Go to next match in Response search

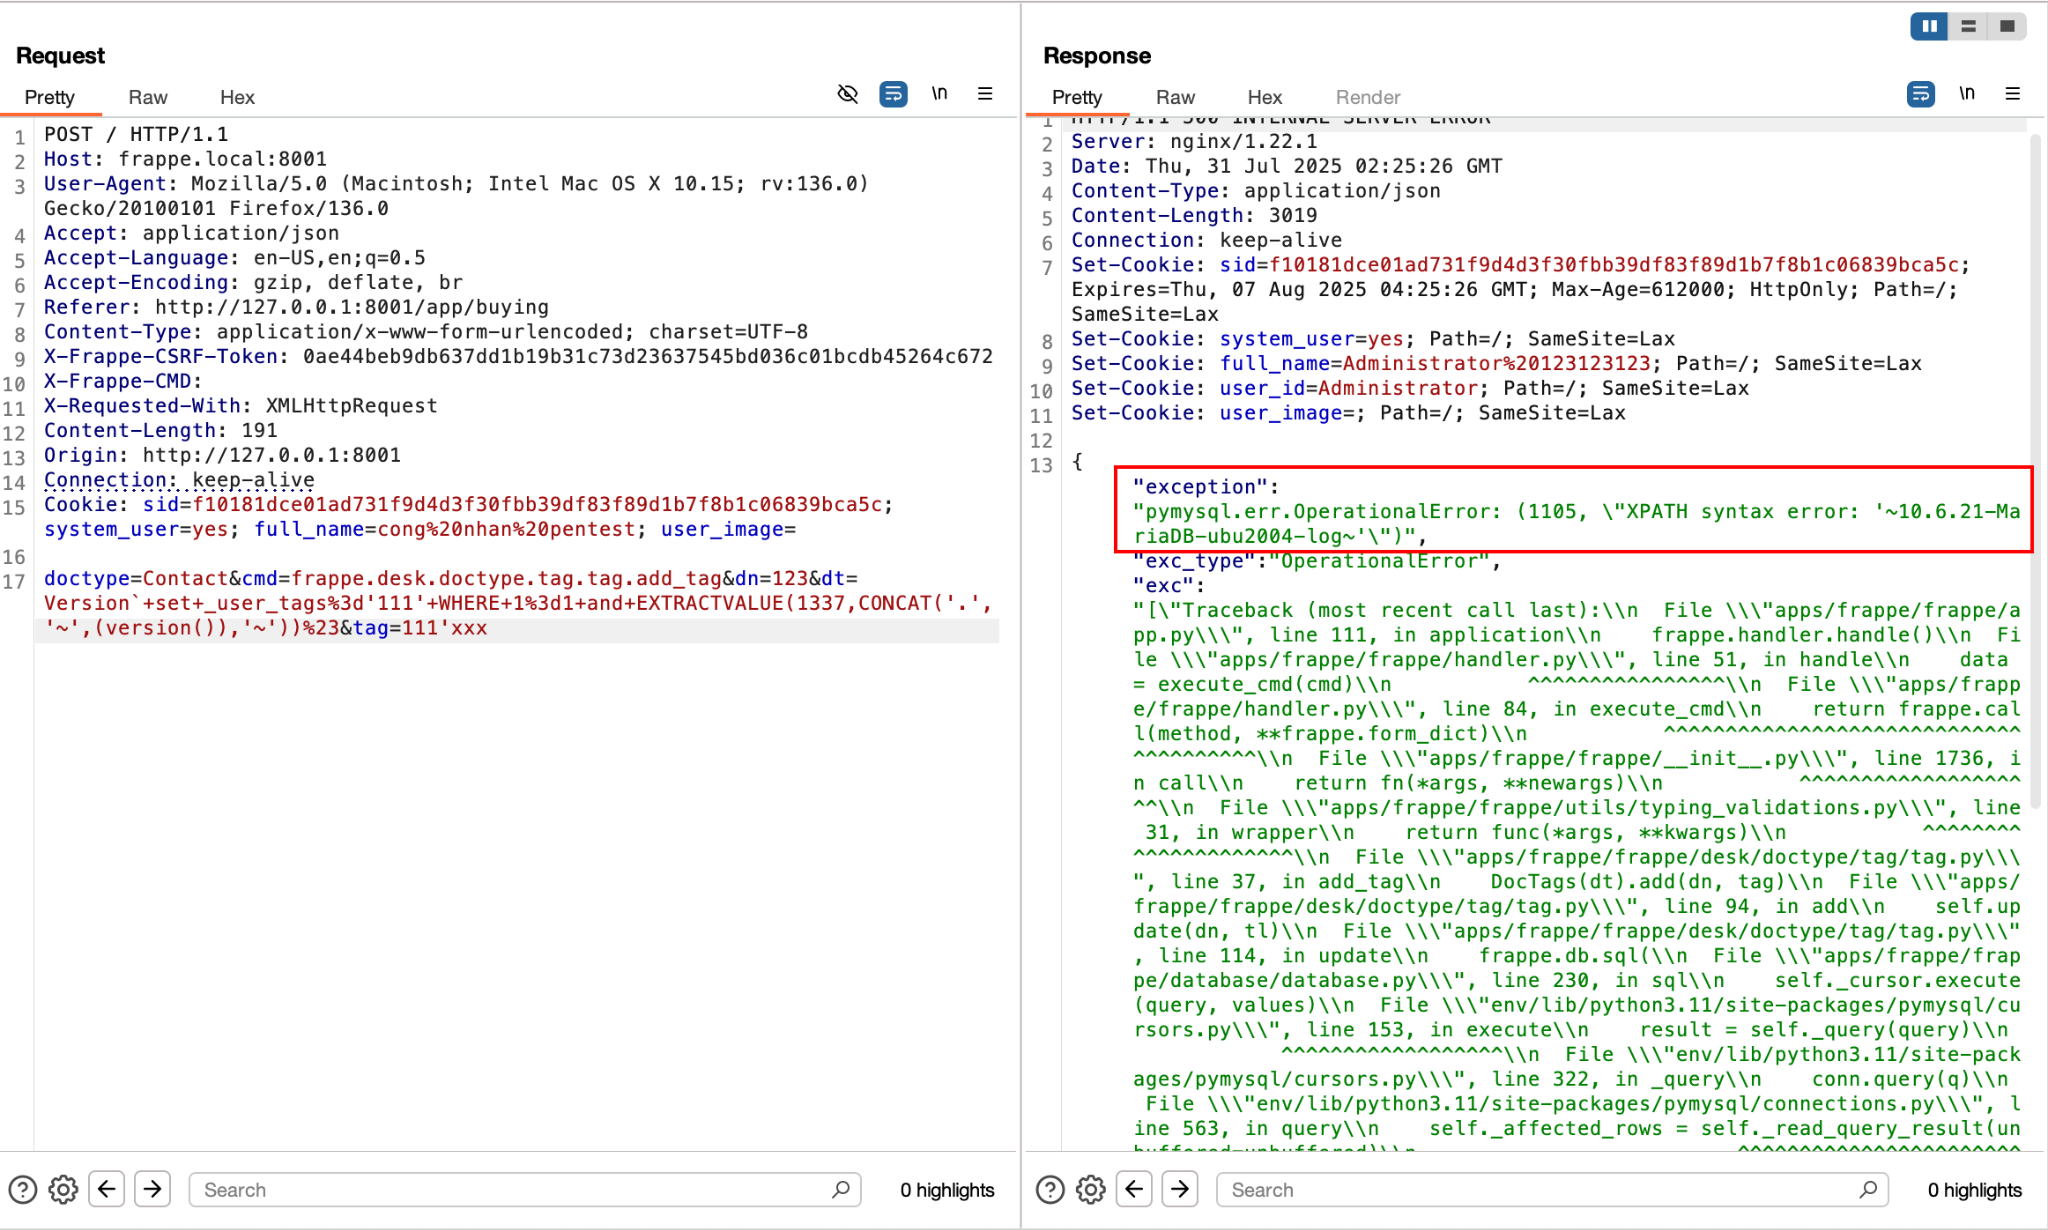click(x=1180, y=1189)
